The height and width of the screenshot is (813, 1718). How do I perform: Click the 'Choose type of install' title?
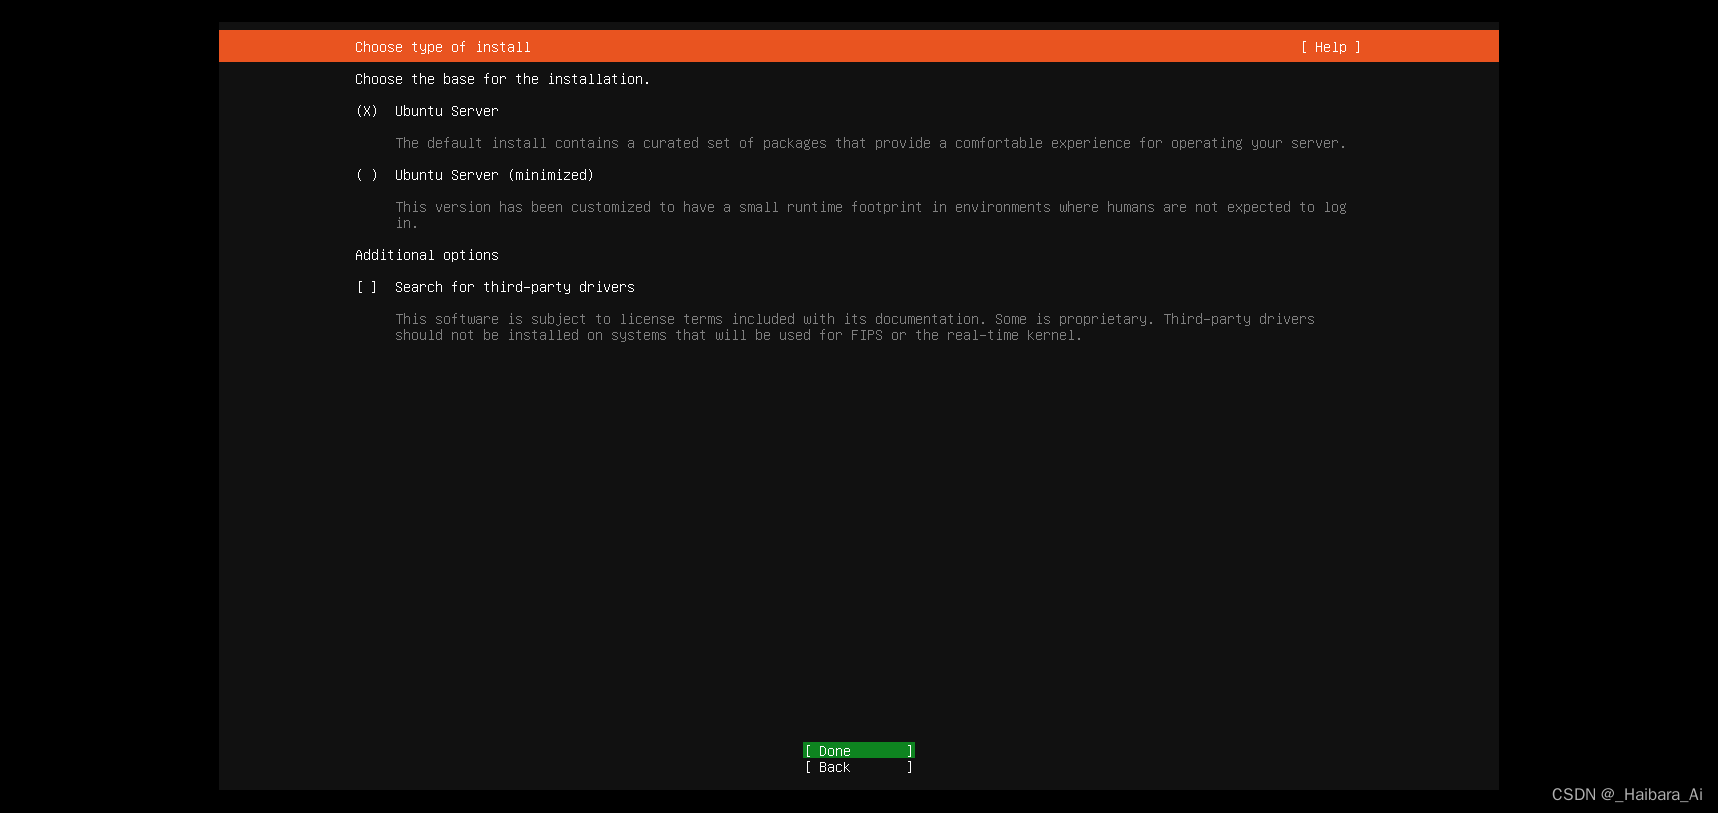point(442,47)
